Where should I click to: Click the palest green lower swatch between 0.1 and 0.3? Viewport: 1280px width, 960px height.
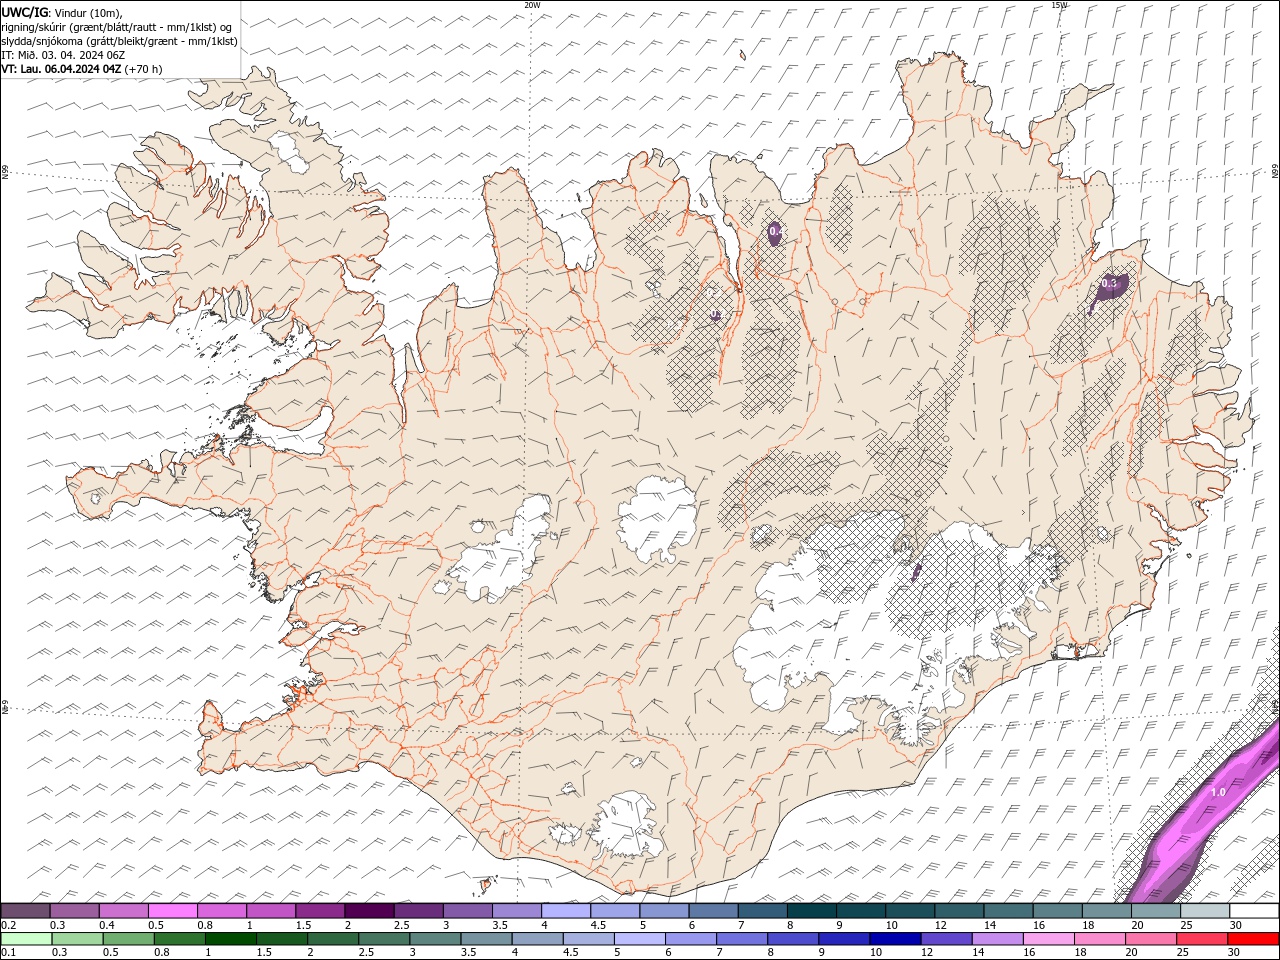(26, 938)
